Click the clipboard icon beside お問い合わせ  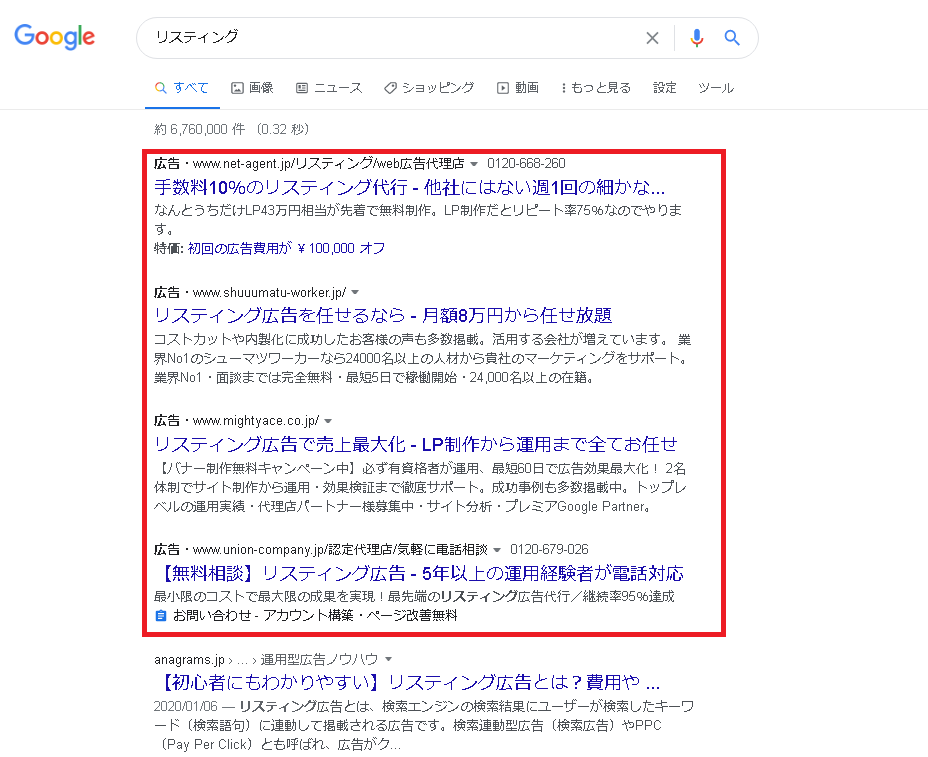[160, 616]
